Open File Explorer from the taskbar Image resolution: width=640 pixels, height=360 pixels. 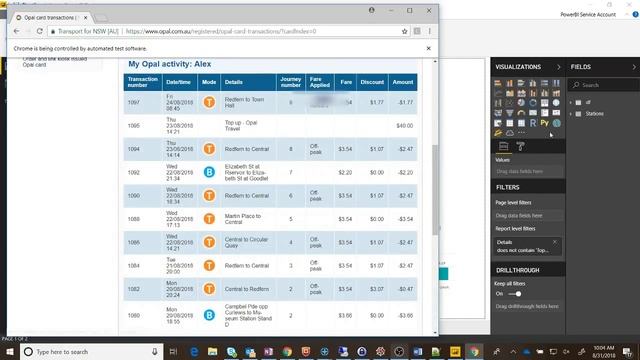tap(213, 351)
